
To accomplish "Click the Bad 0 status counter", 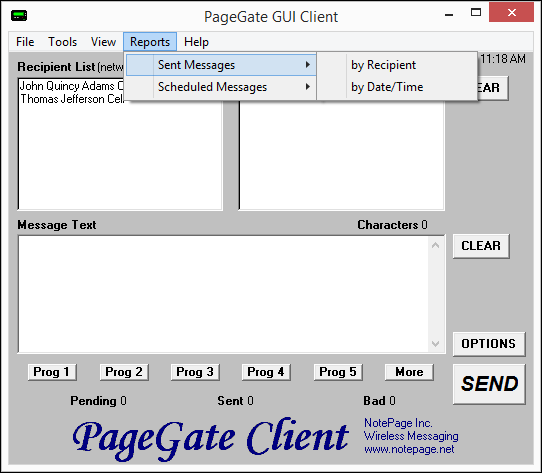I will coord(380,401).
